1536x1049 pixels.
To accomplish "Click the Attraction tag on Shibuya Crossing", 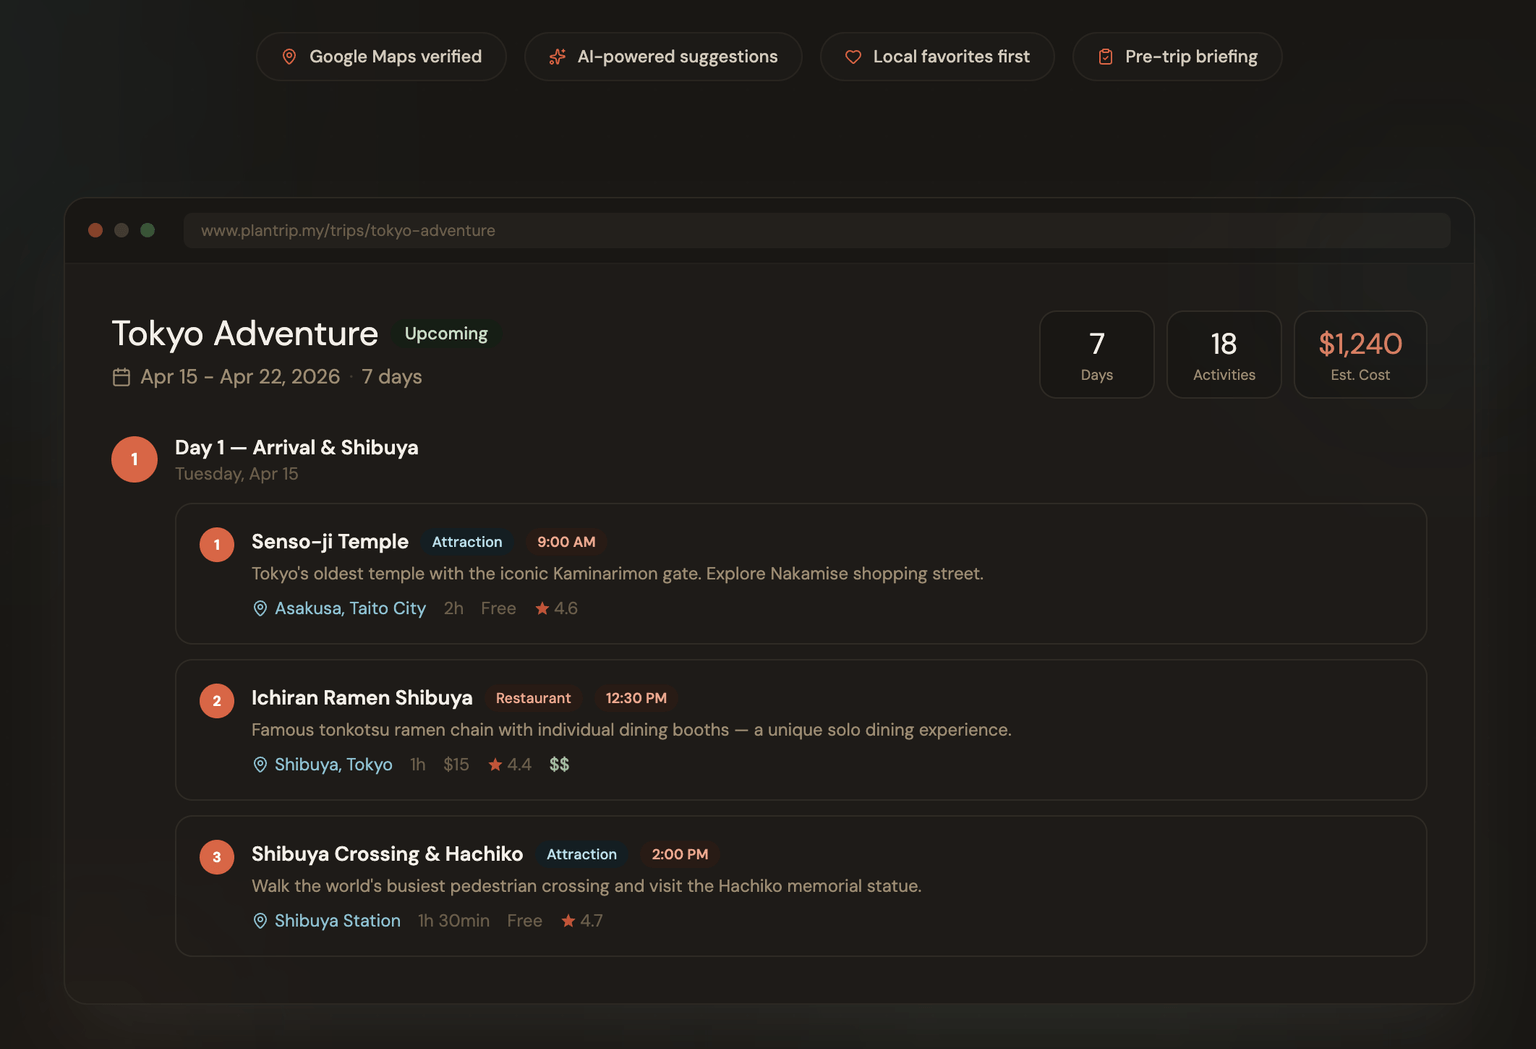I will [581, 854].
